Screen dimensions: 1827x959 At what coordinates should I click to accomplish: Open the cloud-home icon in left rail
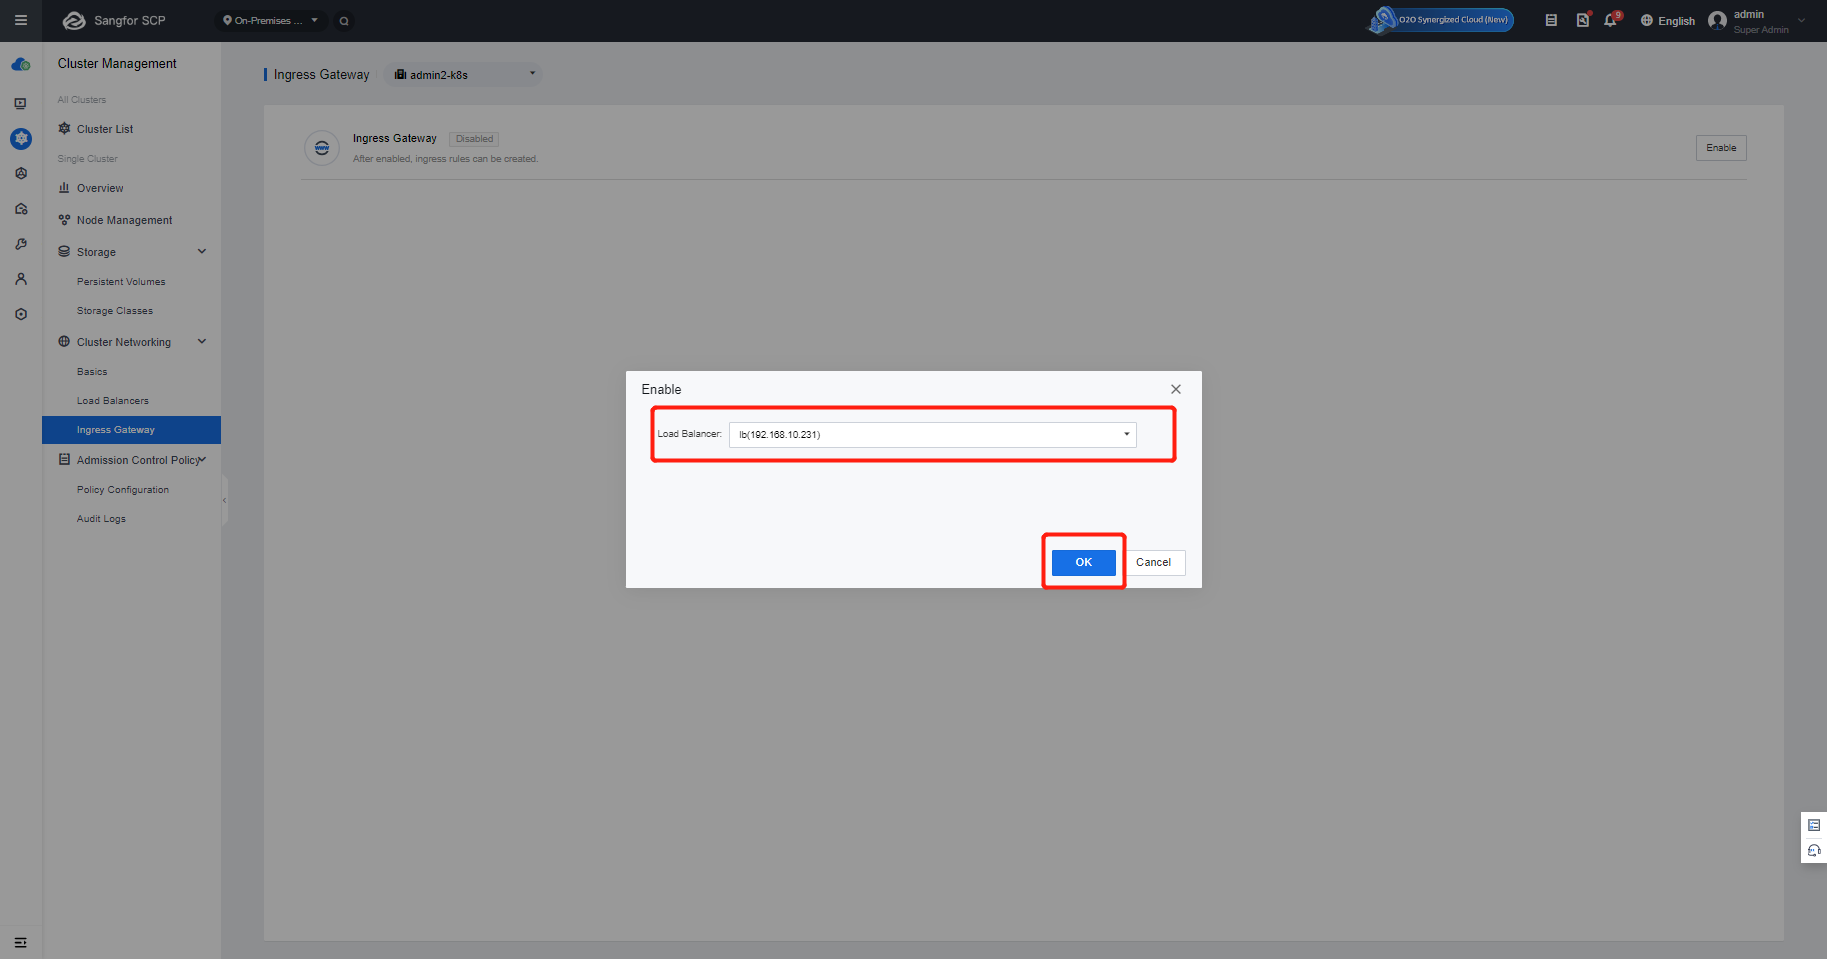(21, 209)
